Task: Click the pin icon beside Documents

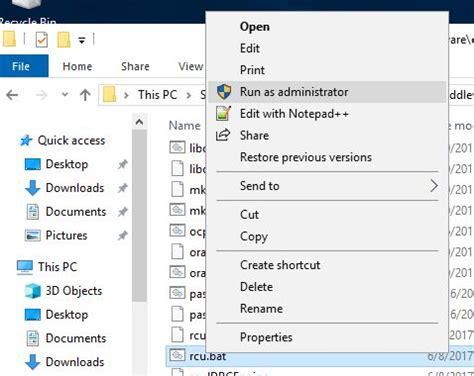Action: [x=123, y=212]
